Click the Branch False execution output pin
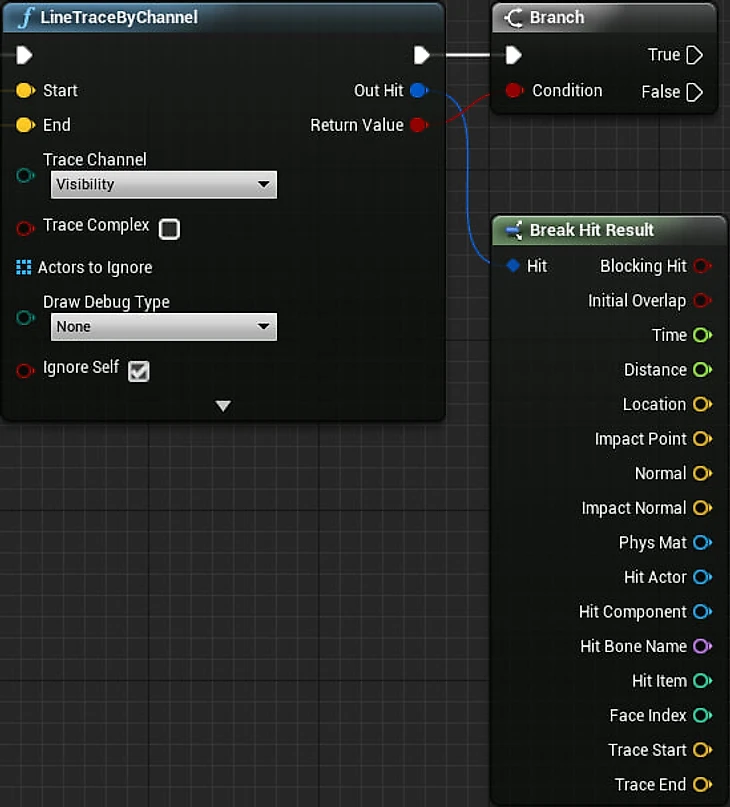The height and width of the screenshot is (807, 730). (x=694, y=93)
